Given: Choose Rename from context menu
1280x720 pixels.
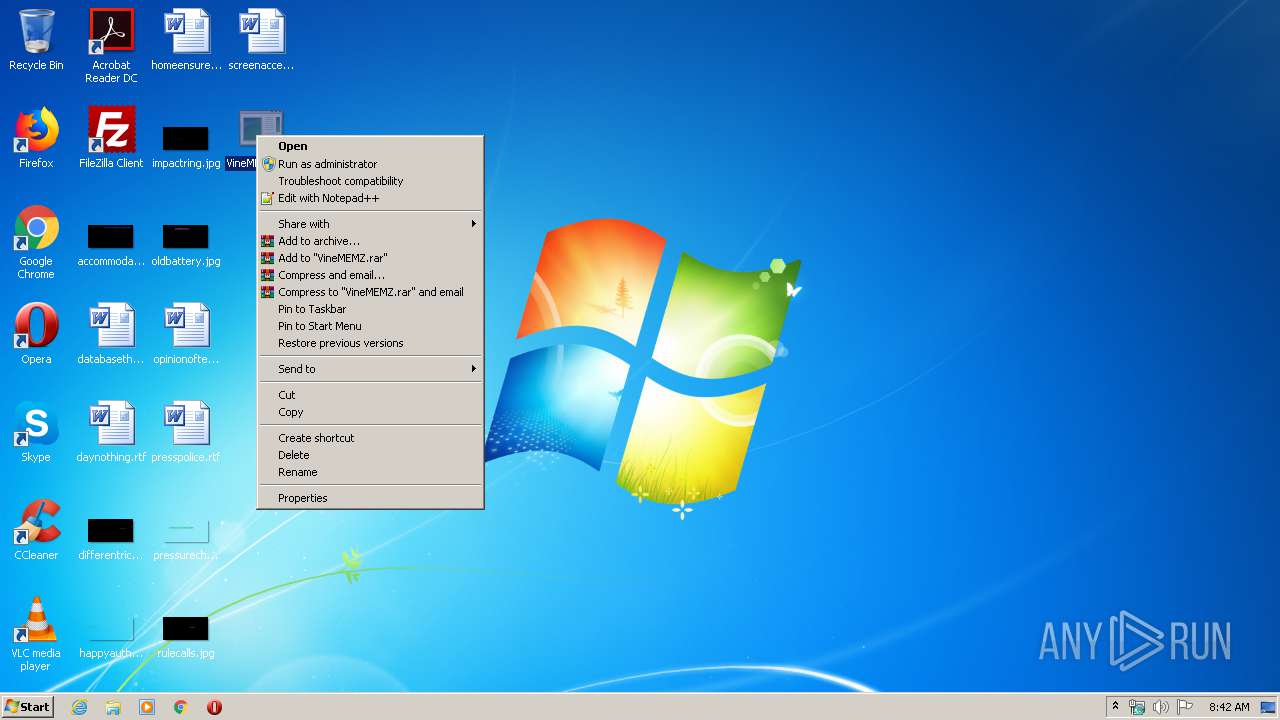Looking at the screenshot, I should click(x=371, y=472).
